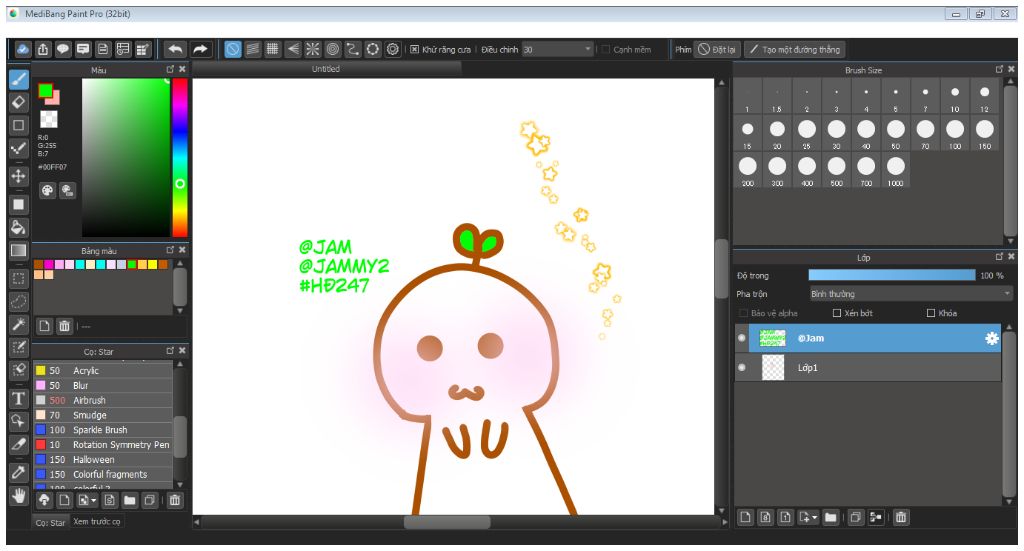Toggle Khóa checkbox

point(931,313)
